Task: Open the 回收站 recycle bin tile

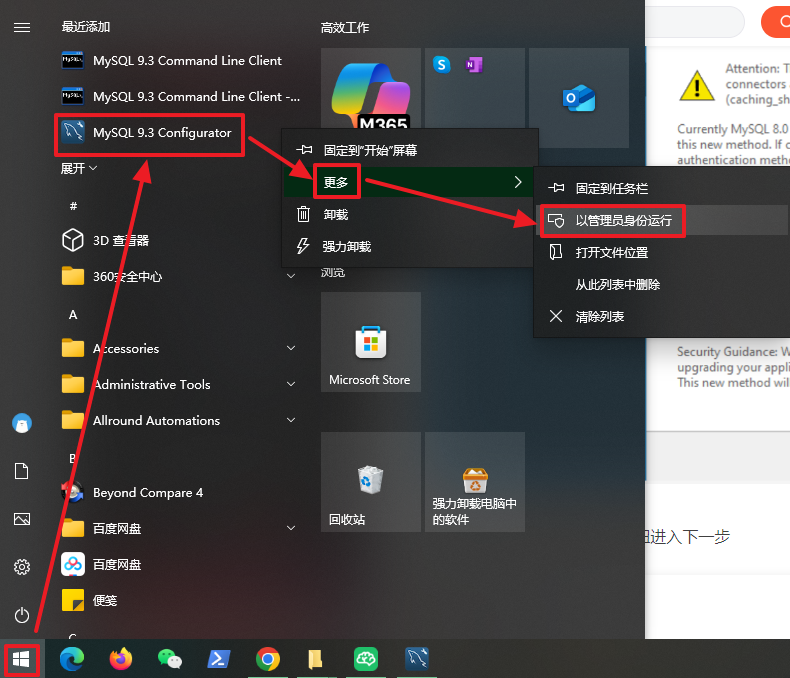Action: [x=371, y=482]
